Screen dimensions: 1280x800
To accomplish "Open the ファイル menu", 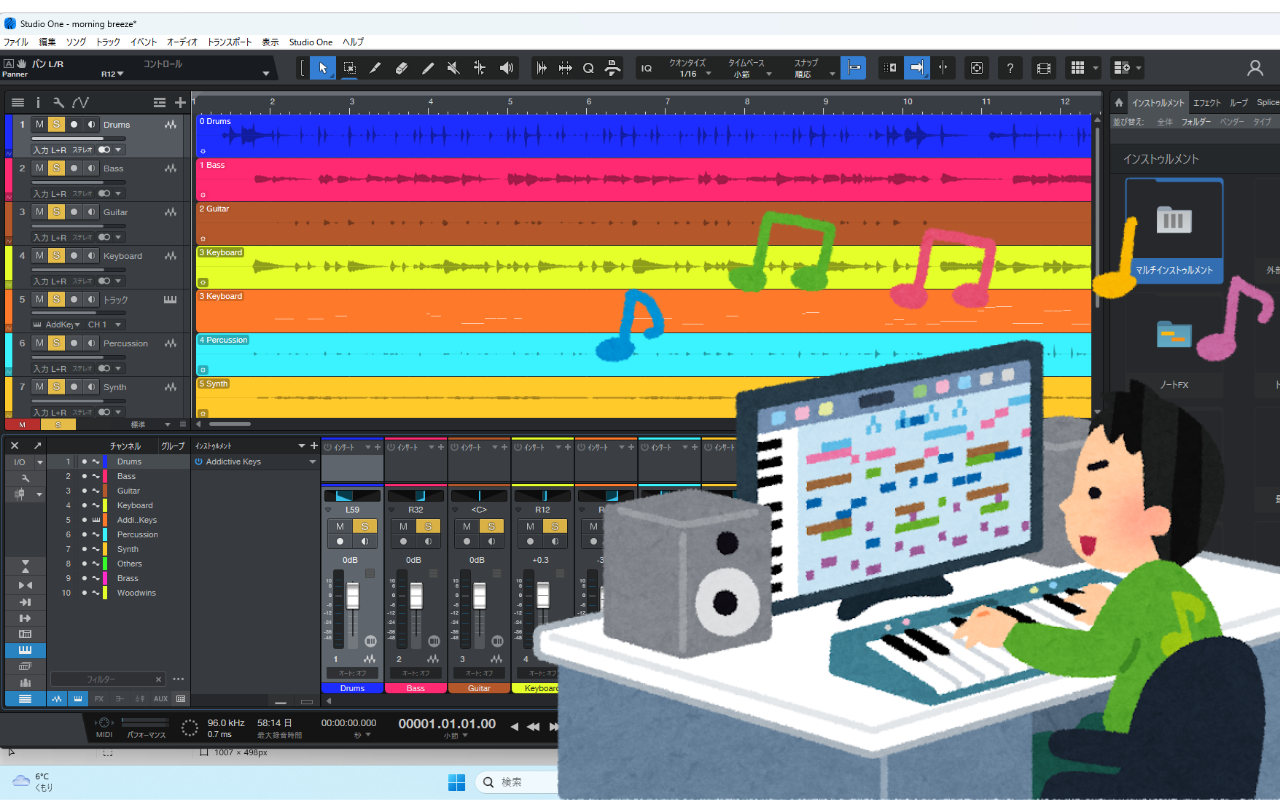I will (14, 42).
